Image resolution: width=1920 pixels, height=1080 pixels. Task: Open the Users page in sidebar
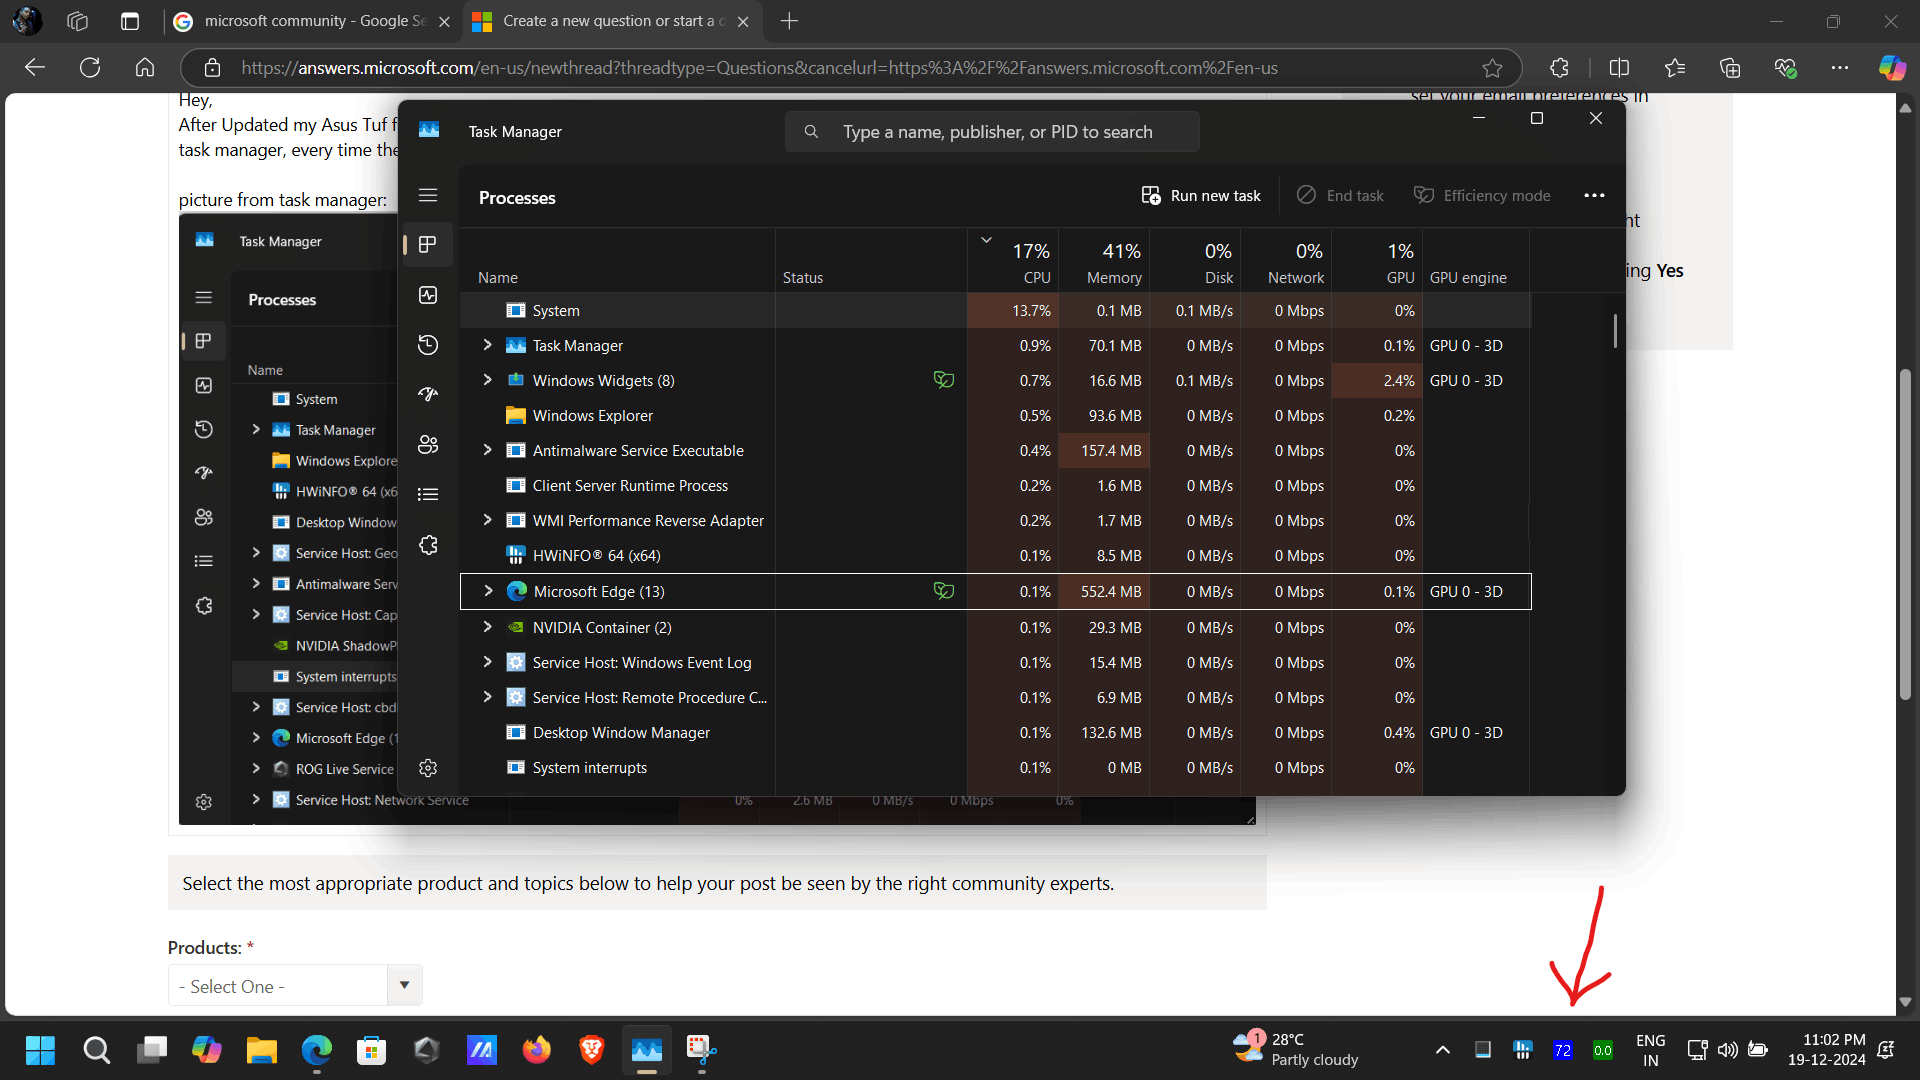click(x=428, y=445)
